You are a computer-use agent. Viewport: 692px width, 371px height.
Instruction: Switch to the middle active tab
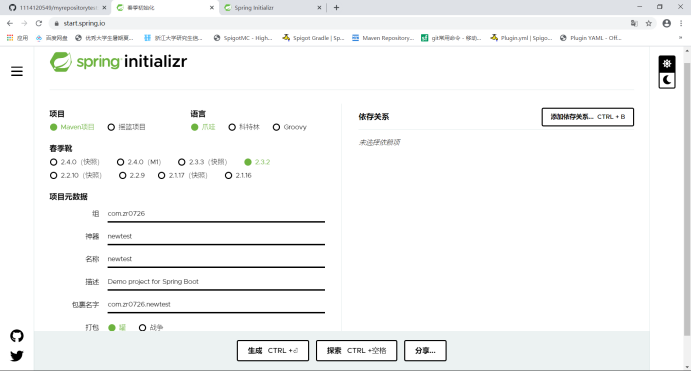[164, 7]
